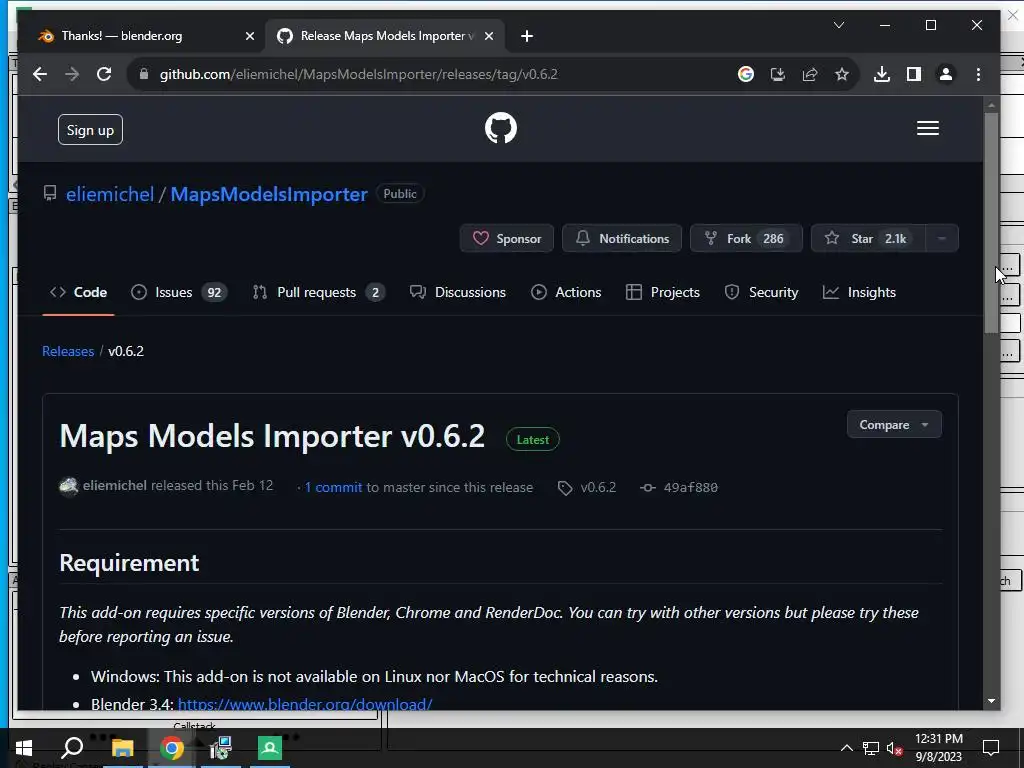This screenshot has width=1024, height=768.
Task: Click eliemichel avatar next to release author
Action: tap(69, 487)
